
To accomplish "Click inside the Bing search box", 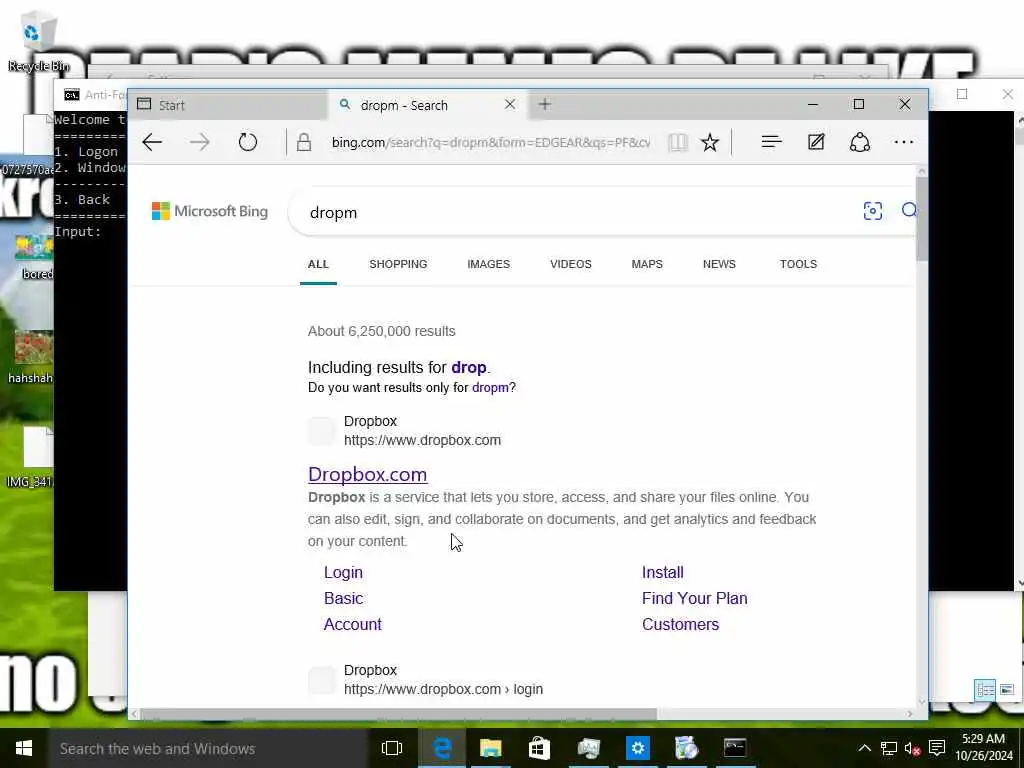I will coord(575,212).
